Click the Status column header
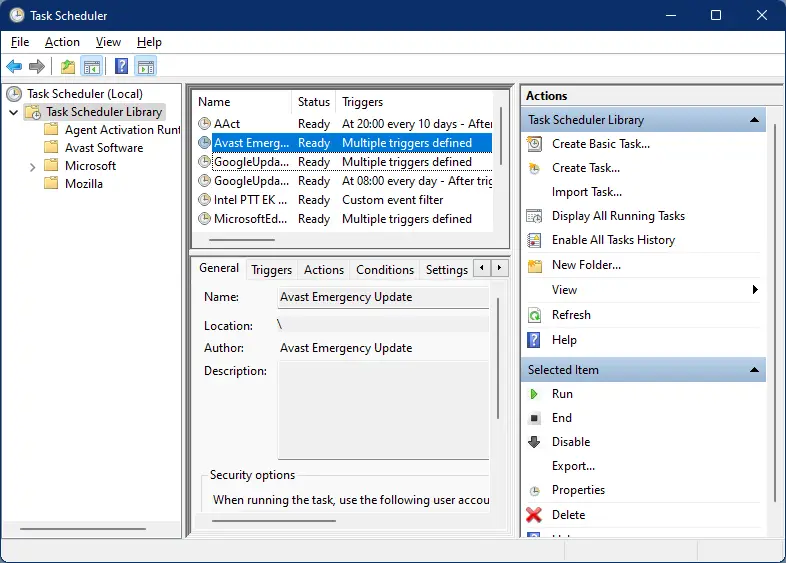 [314, 102]
